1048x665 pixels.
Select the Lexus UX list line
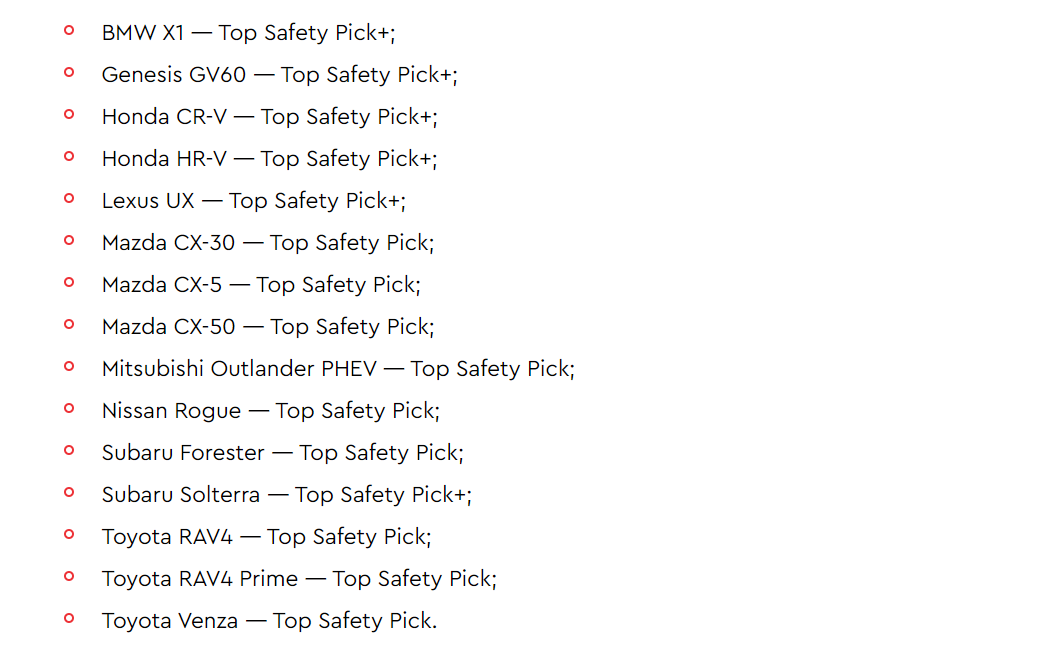click(254, 201)
